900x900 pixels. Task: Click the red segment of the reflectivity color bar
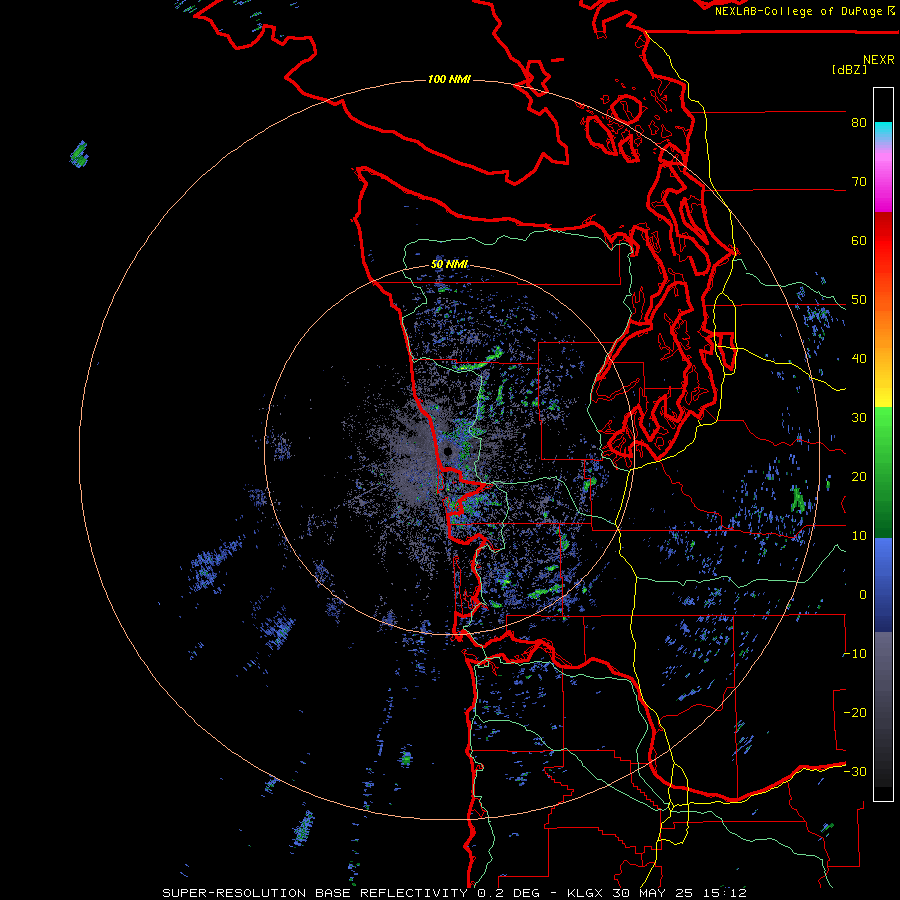pyautogui.click(x=883, y=241)
